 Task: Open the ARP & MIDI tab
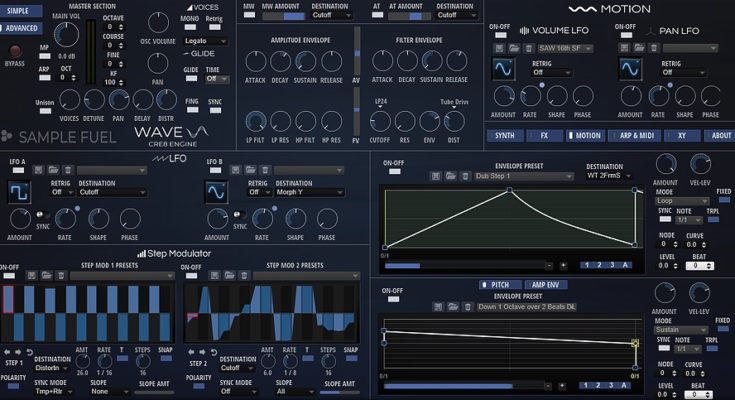[637, 135]
